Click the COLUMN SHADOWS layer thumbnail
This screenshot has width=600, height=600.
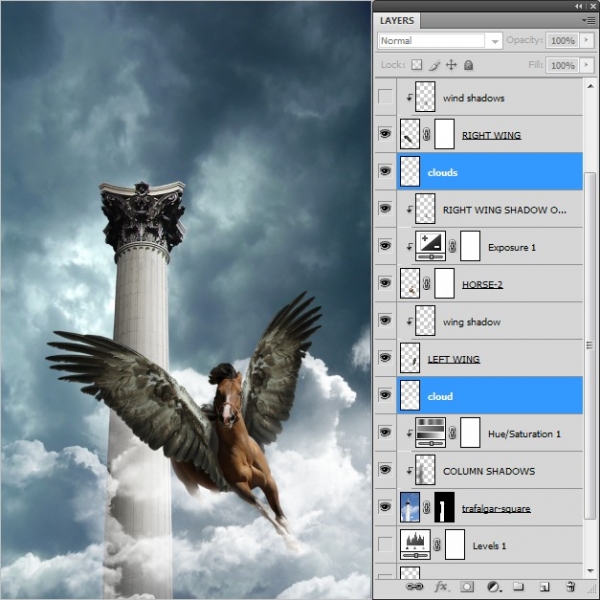pos(425,470)
